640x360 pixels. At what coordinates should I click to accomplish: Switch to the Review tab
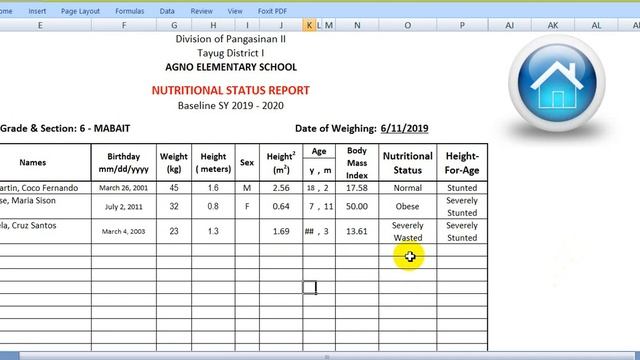pyautogui.click(x=201, y=11)
